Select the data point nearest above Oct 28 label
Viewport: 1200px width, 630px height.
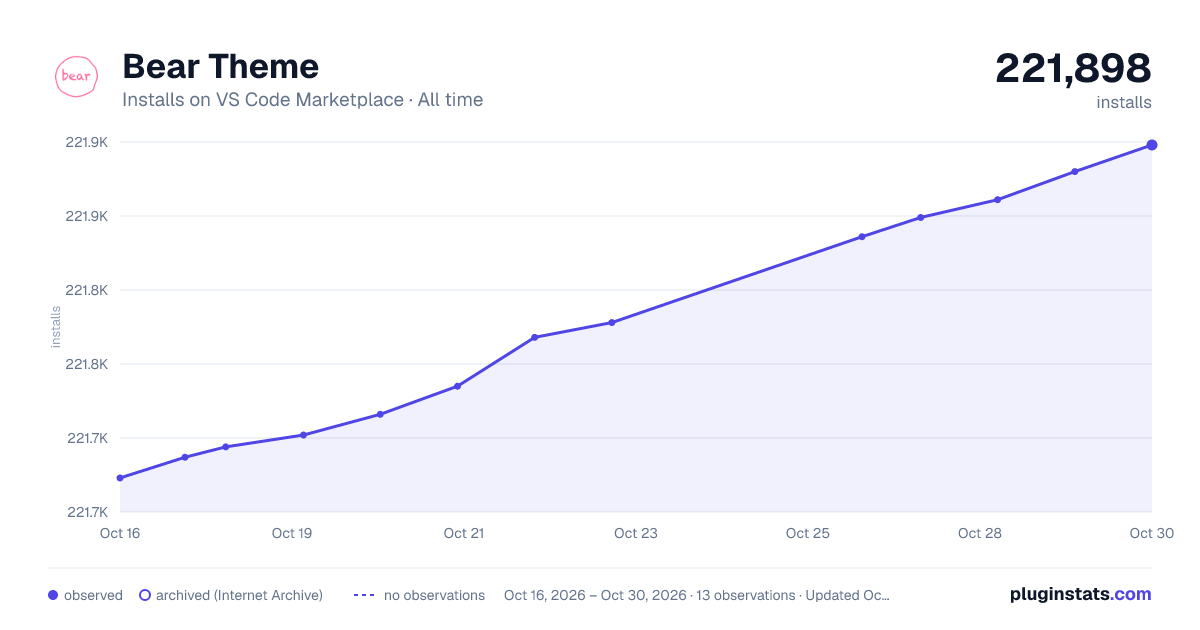click(x=998, y=200)
